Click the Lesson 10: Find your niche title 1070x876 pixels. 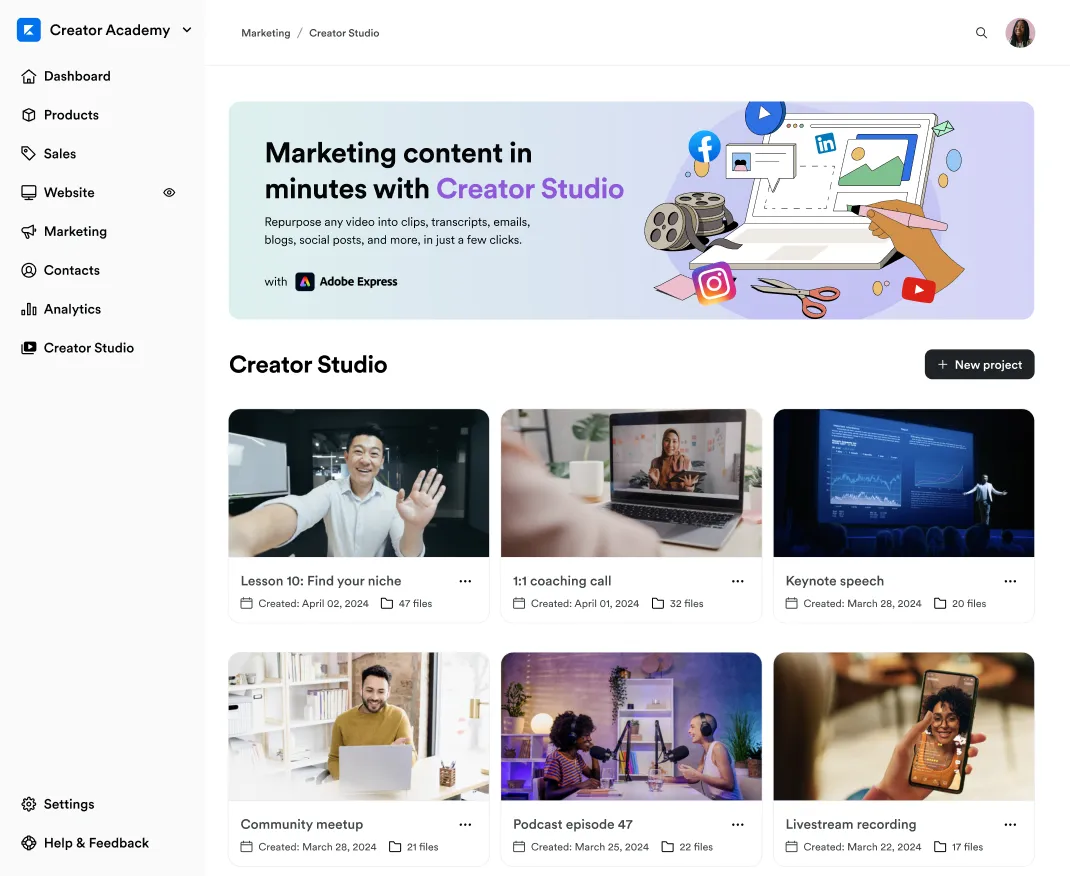[x=321, y=581]
